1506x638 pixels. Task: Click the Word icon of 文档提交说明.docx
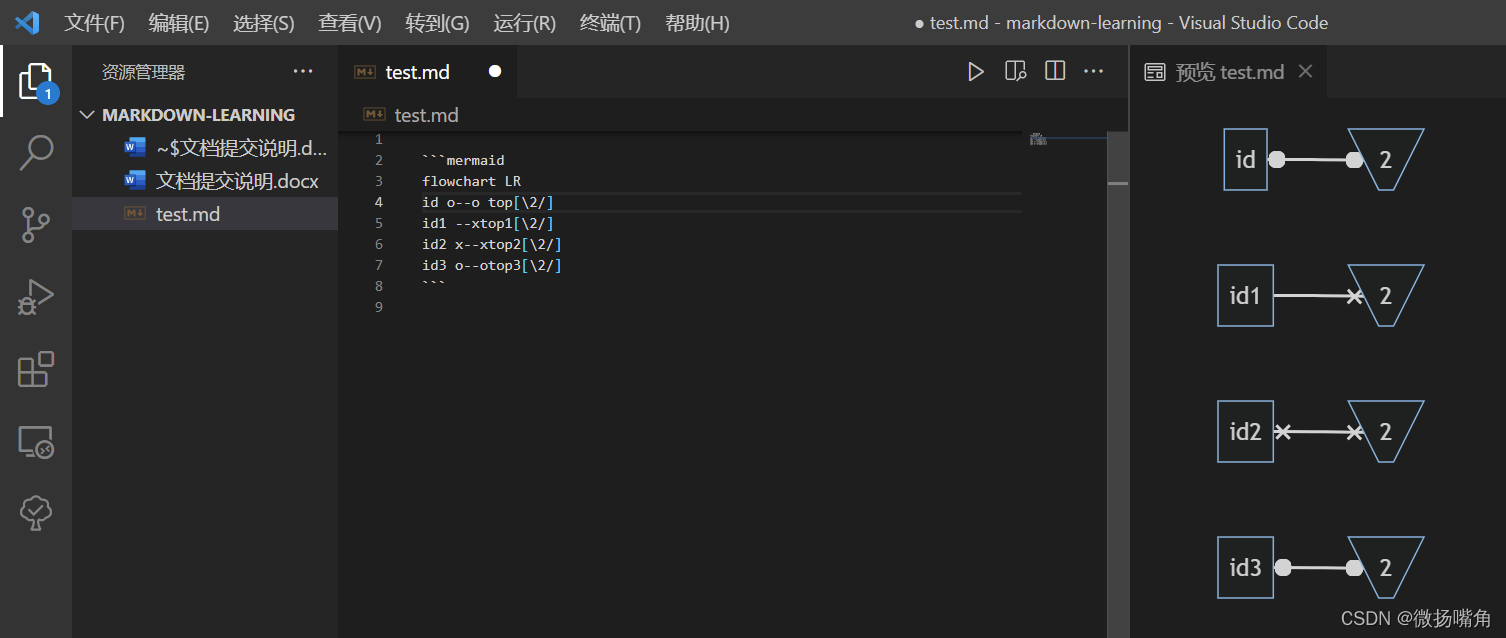[x=135, y=181]
